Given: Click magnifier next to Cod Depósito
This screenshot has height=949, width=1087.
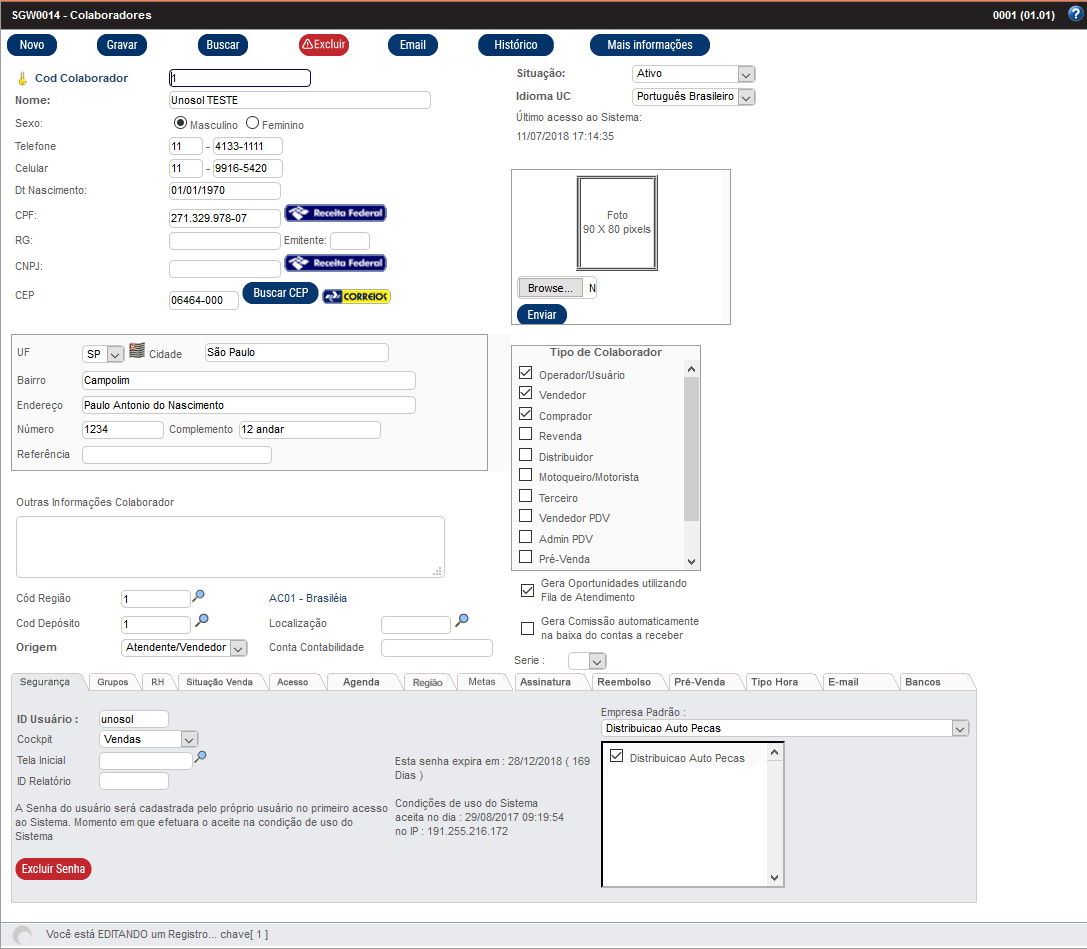Looking at the screenshot, I should click(201, 621).
